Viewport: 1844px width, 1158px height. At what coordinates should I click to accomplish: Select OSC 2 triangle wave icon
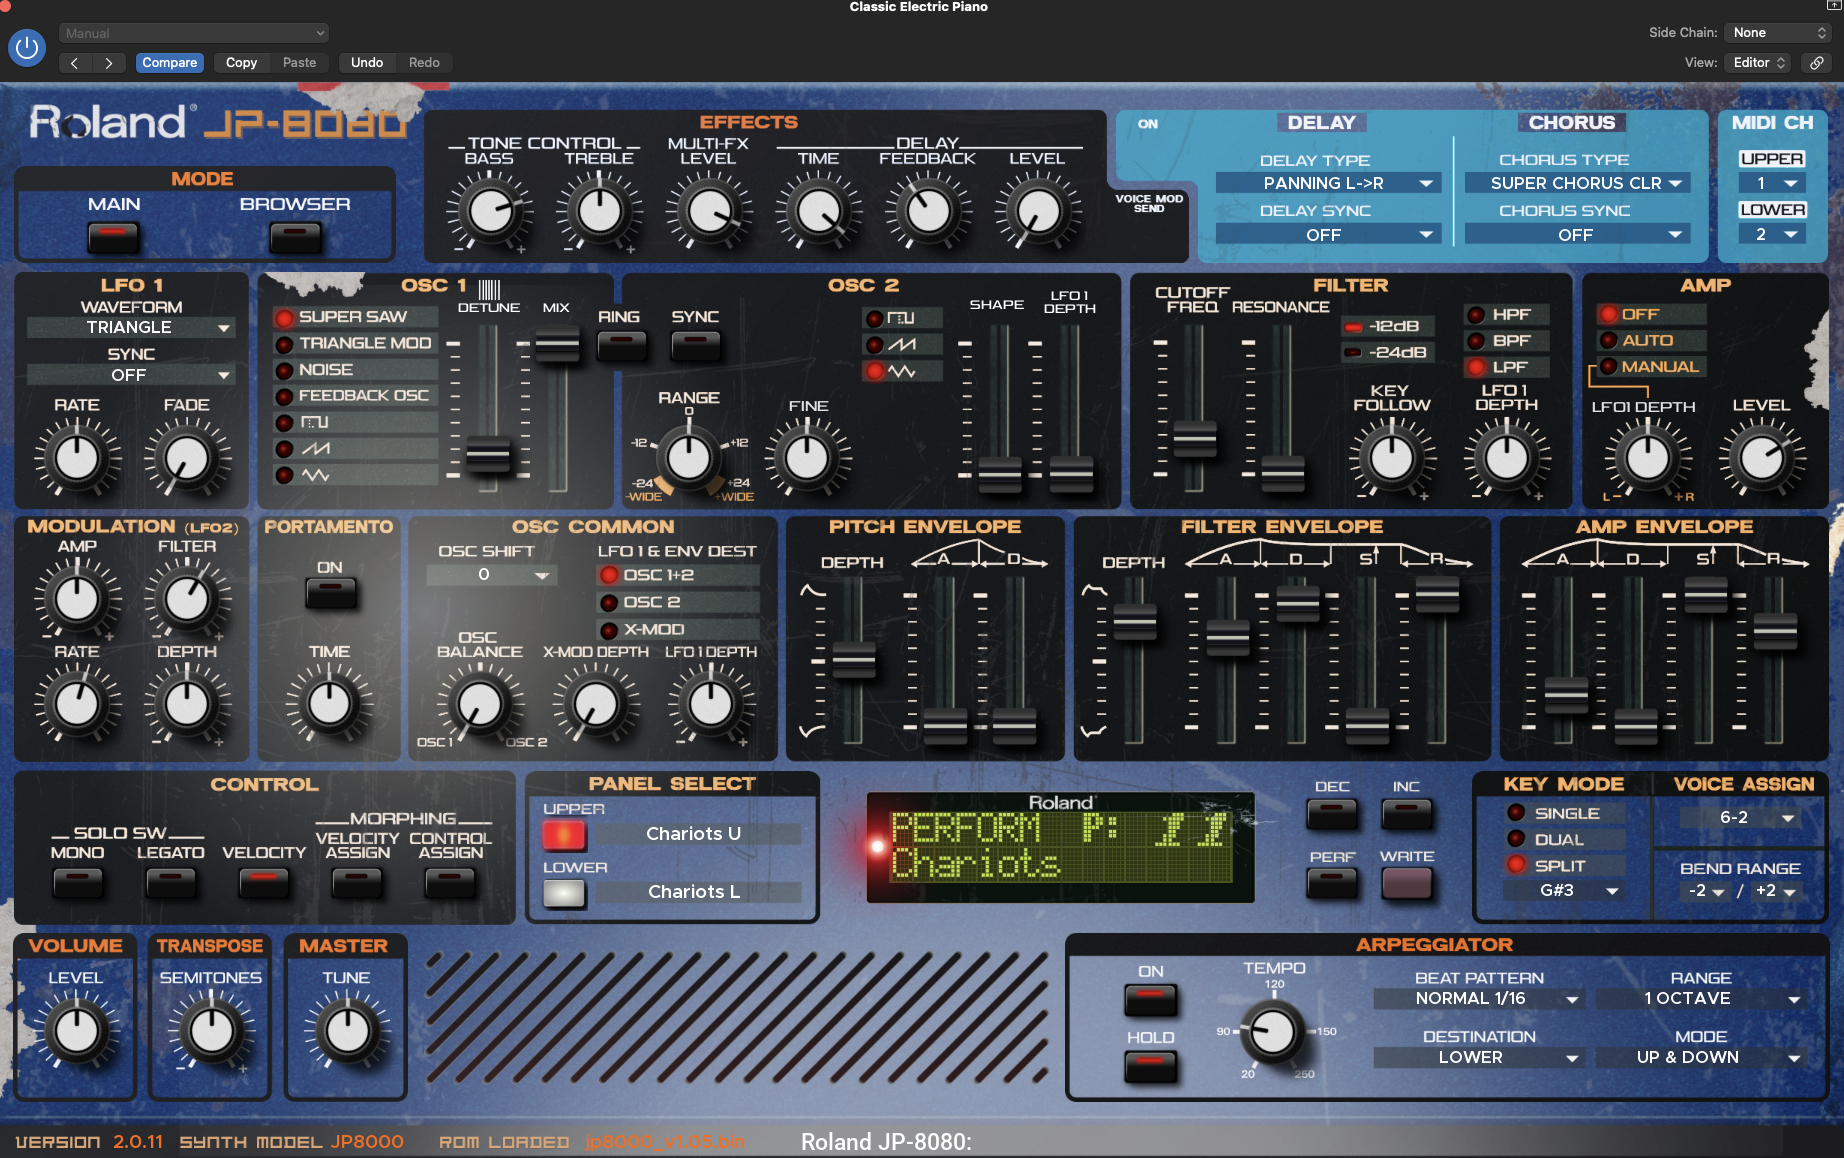901,371
